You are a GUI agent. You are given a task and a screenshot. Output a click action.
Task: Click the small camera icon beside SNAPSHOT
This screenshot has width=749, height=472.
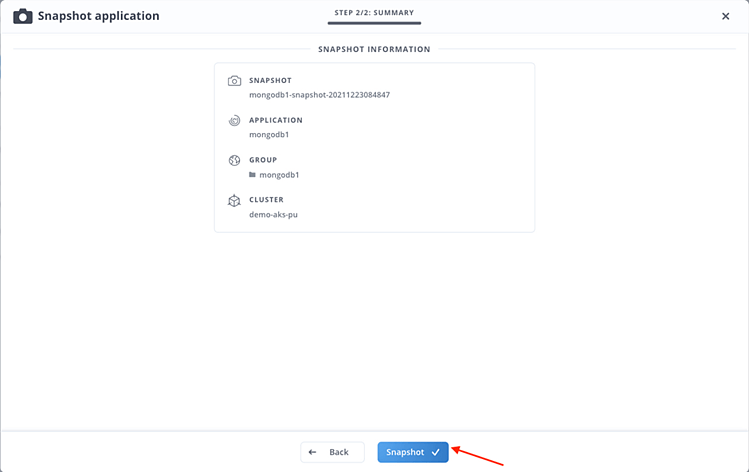234,81
